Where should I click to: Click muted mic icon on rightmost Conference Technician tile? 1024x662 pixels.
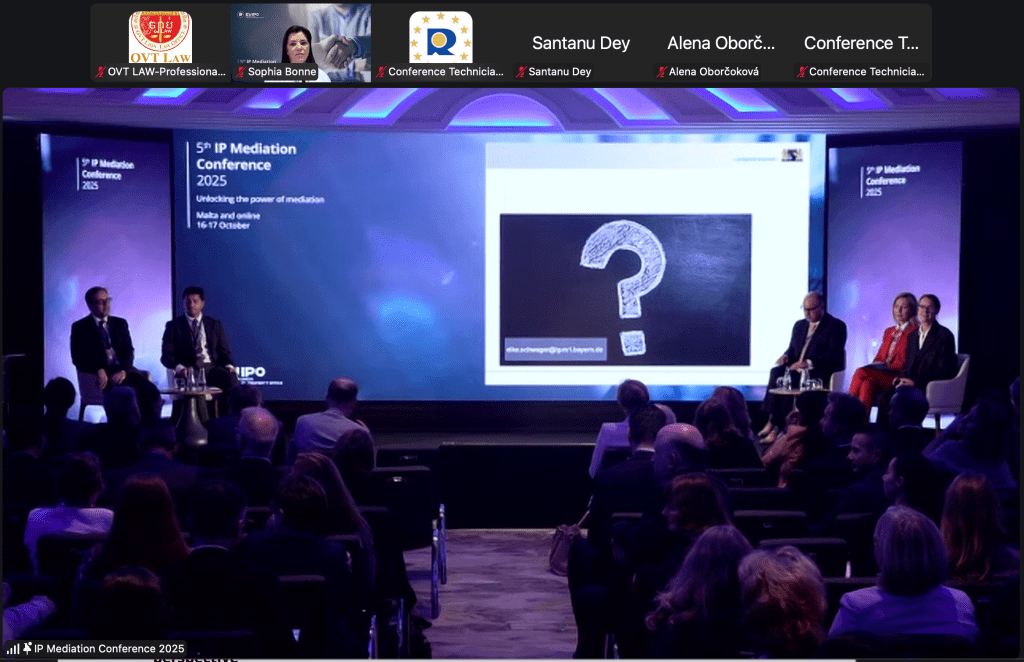point(801,72)
